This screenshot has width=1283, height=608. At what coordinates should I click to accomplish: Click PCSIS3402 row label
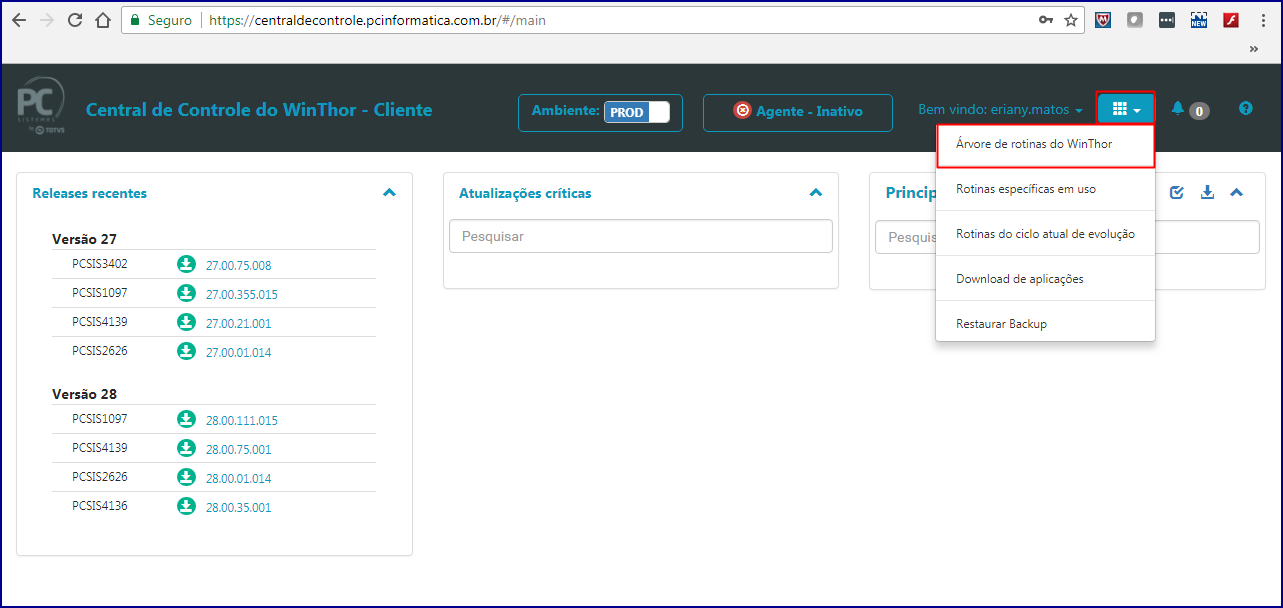click(100, 264)
